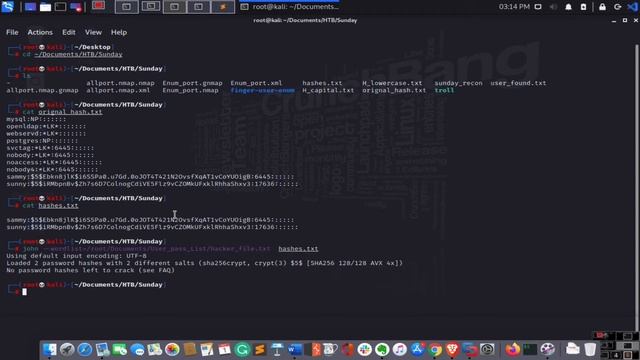Viewport: 640px width, 360px height.
Task: Switch to the third workspace
Action: tap(175, 7)
